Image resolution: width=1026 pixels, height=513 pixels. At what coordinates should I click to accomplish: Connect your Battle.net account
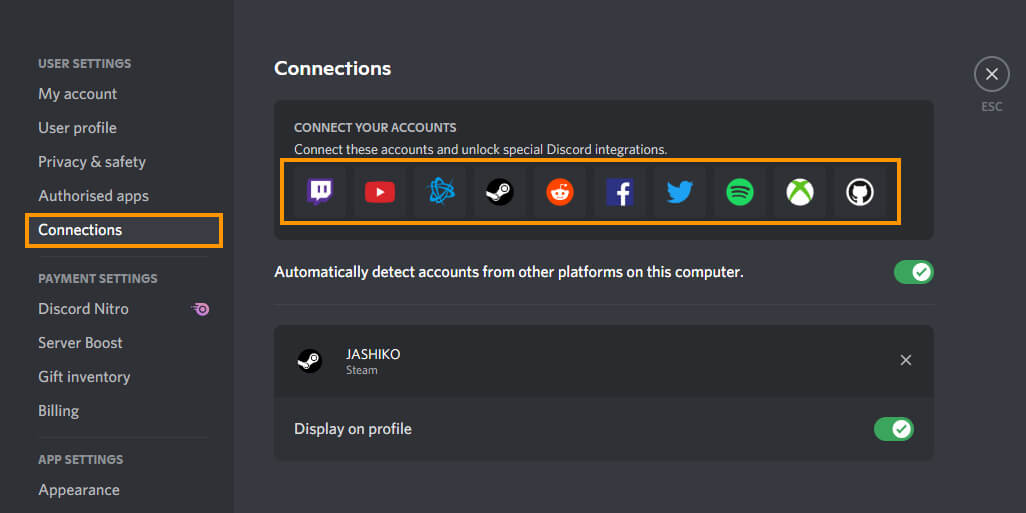tap(440, 192)
